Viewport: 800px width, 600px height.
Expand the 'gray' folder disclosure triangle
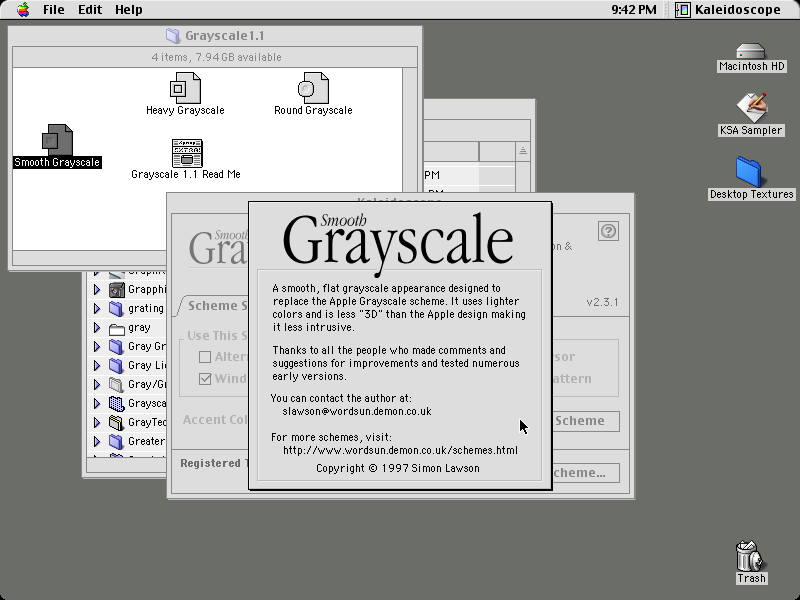[x=97, y=328]
